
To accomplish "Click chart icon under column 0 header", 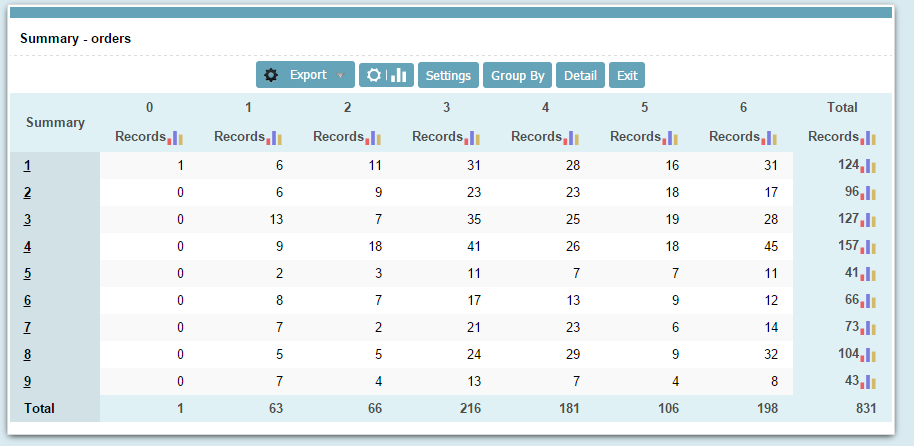I will [174, 138].
